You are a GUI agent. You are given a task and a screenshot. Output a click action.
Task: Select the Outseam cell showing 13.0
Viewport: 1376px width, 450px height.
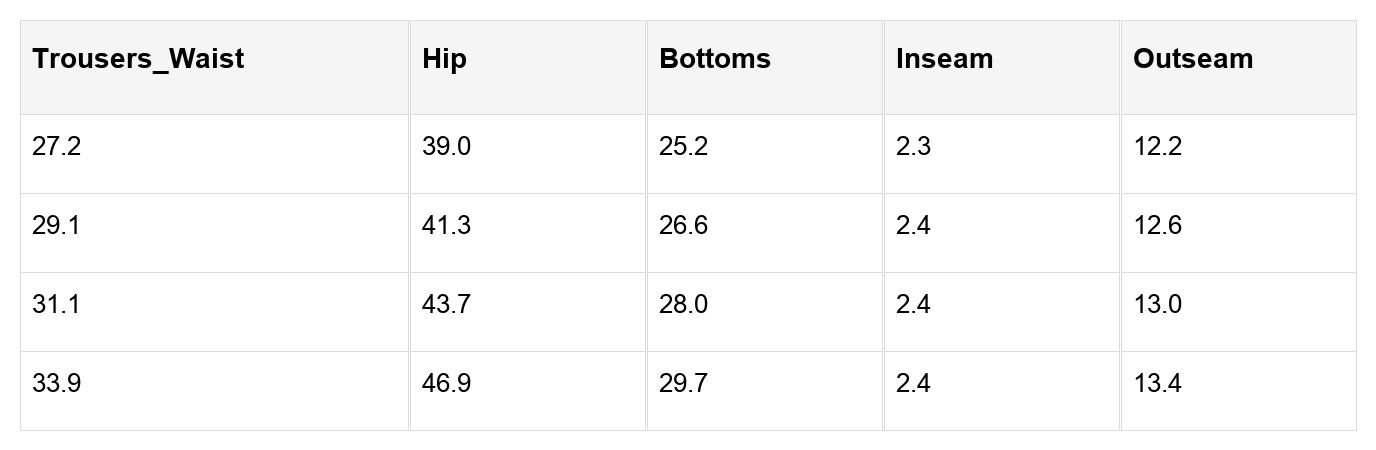click(x=1158, y=305)
